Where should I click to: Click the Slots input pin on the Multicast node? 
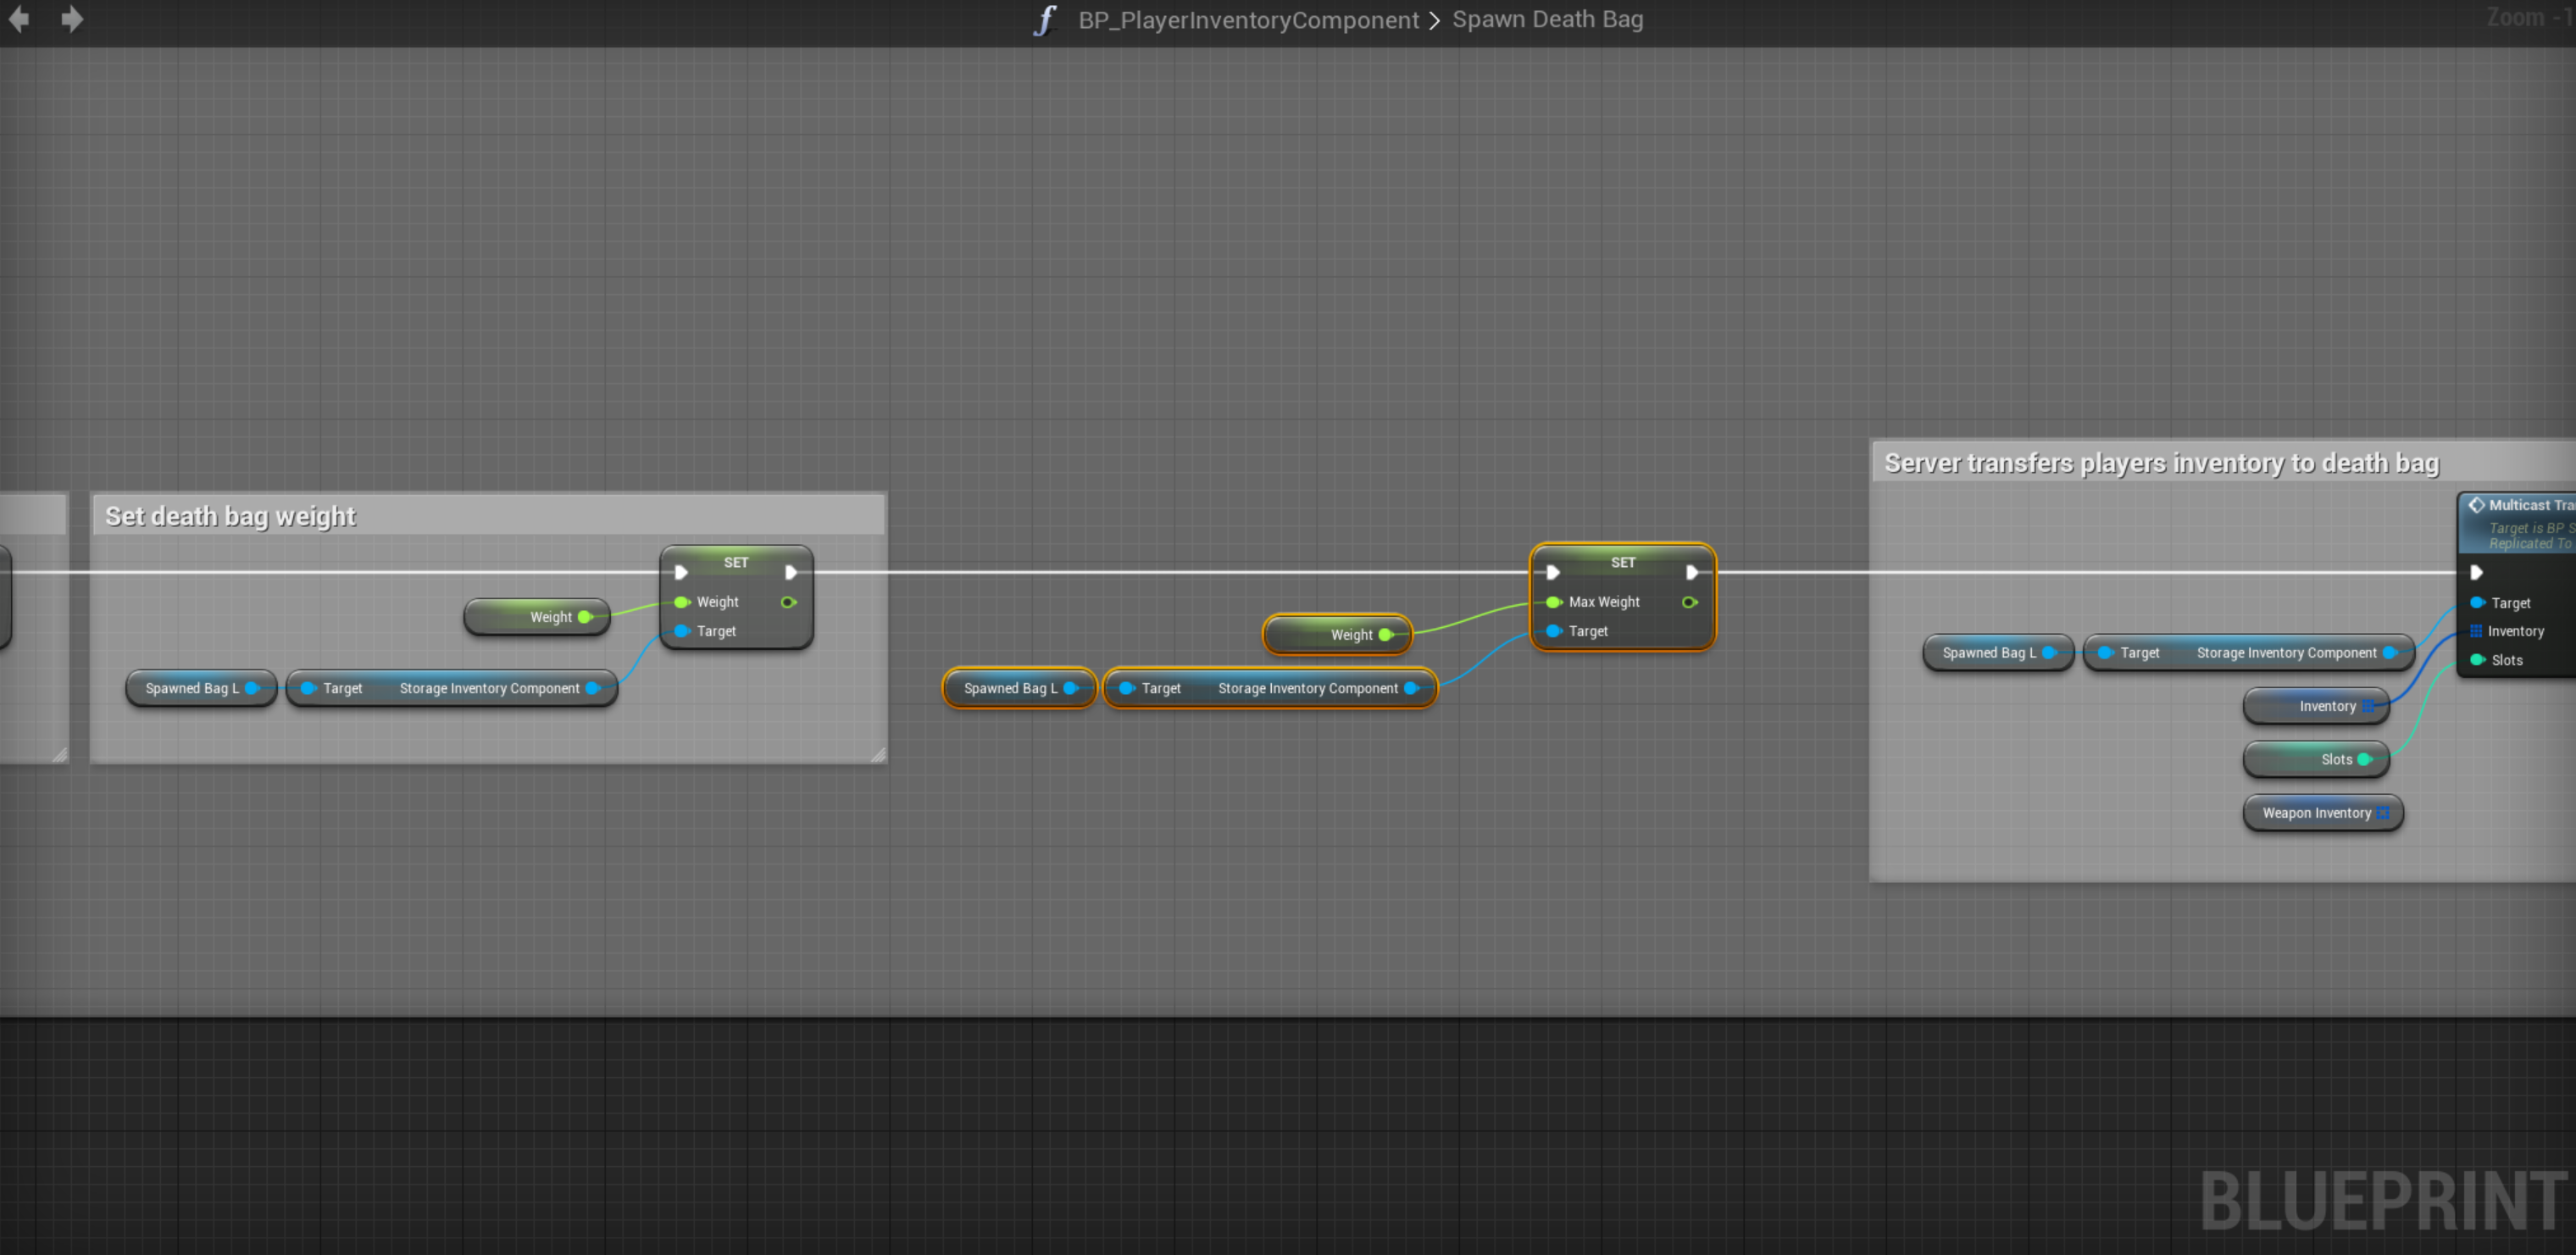click(x=2477, y=660)
